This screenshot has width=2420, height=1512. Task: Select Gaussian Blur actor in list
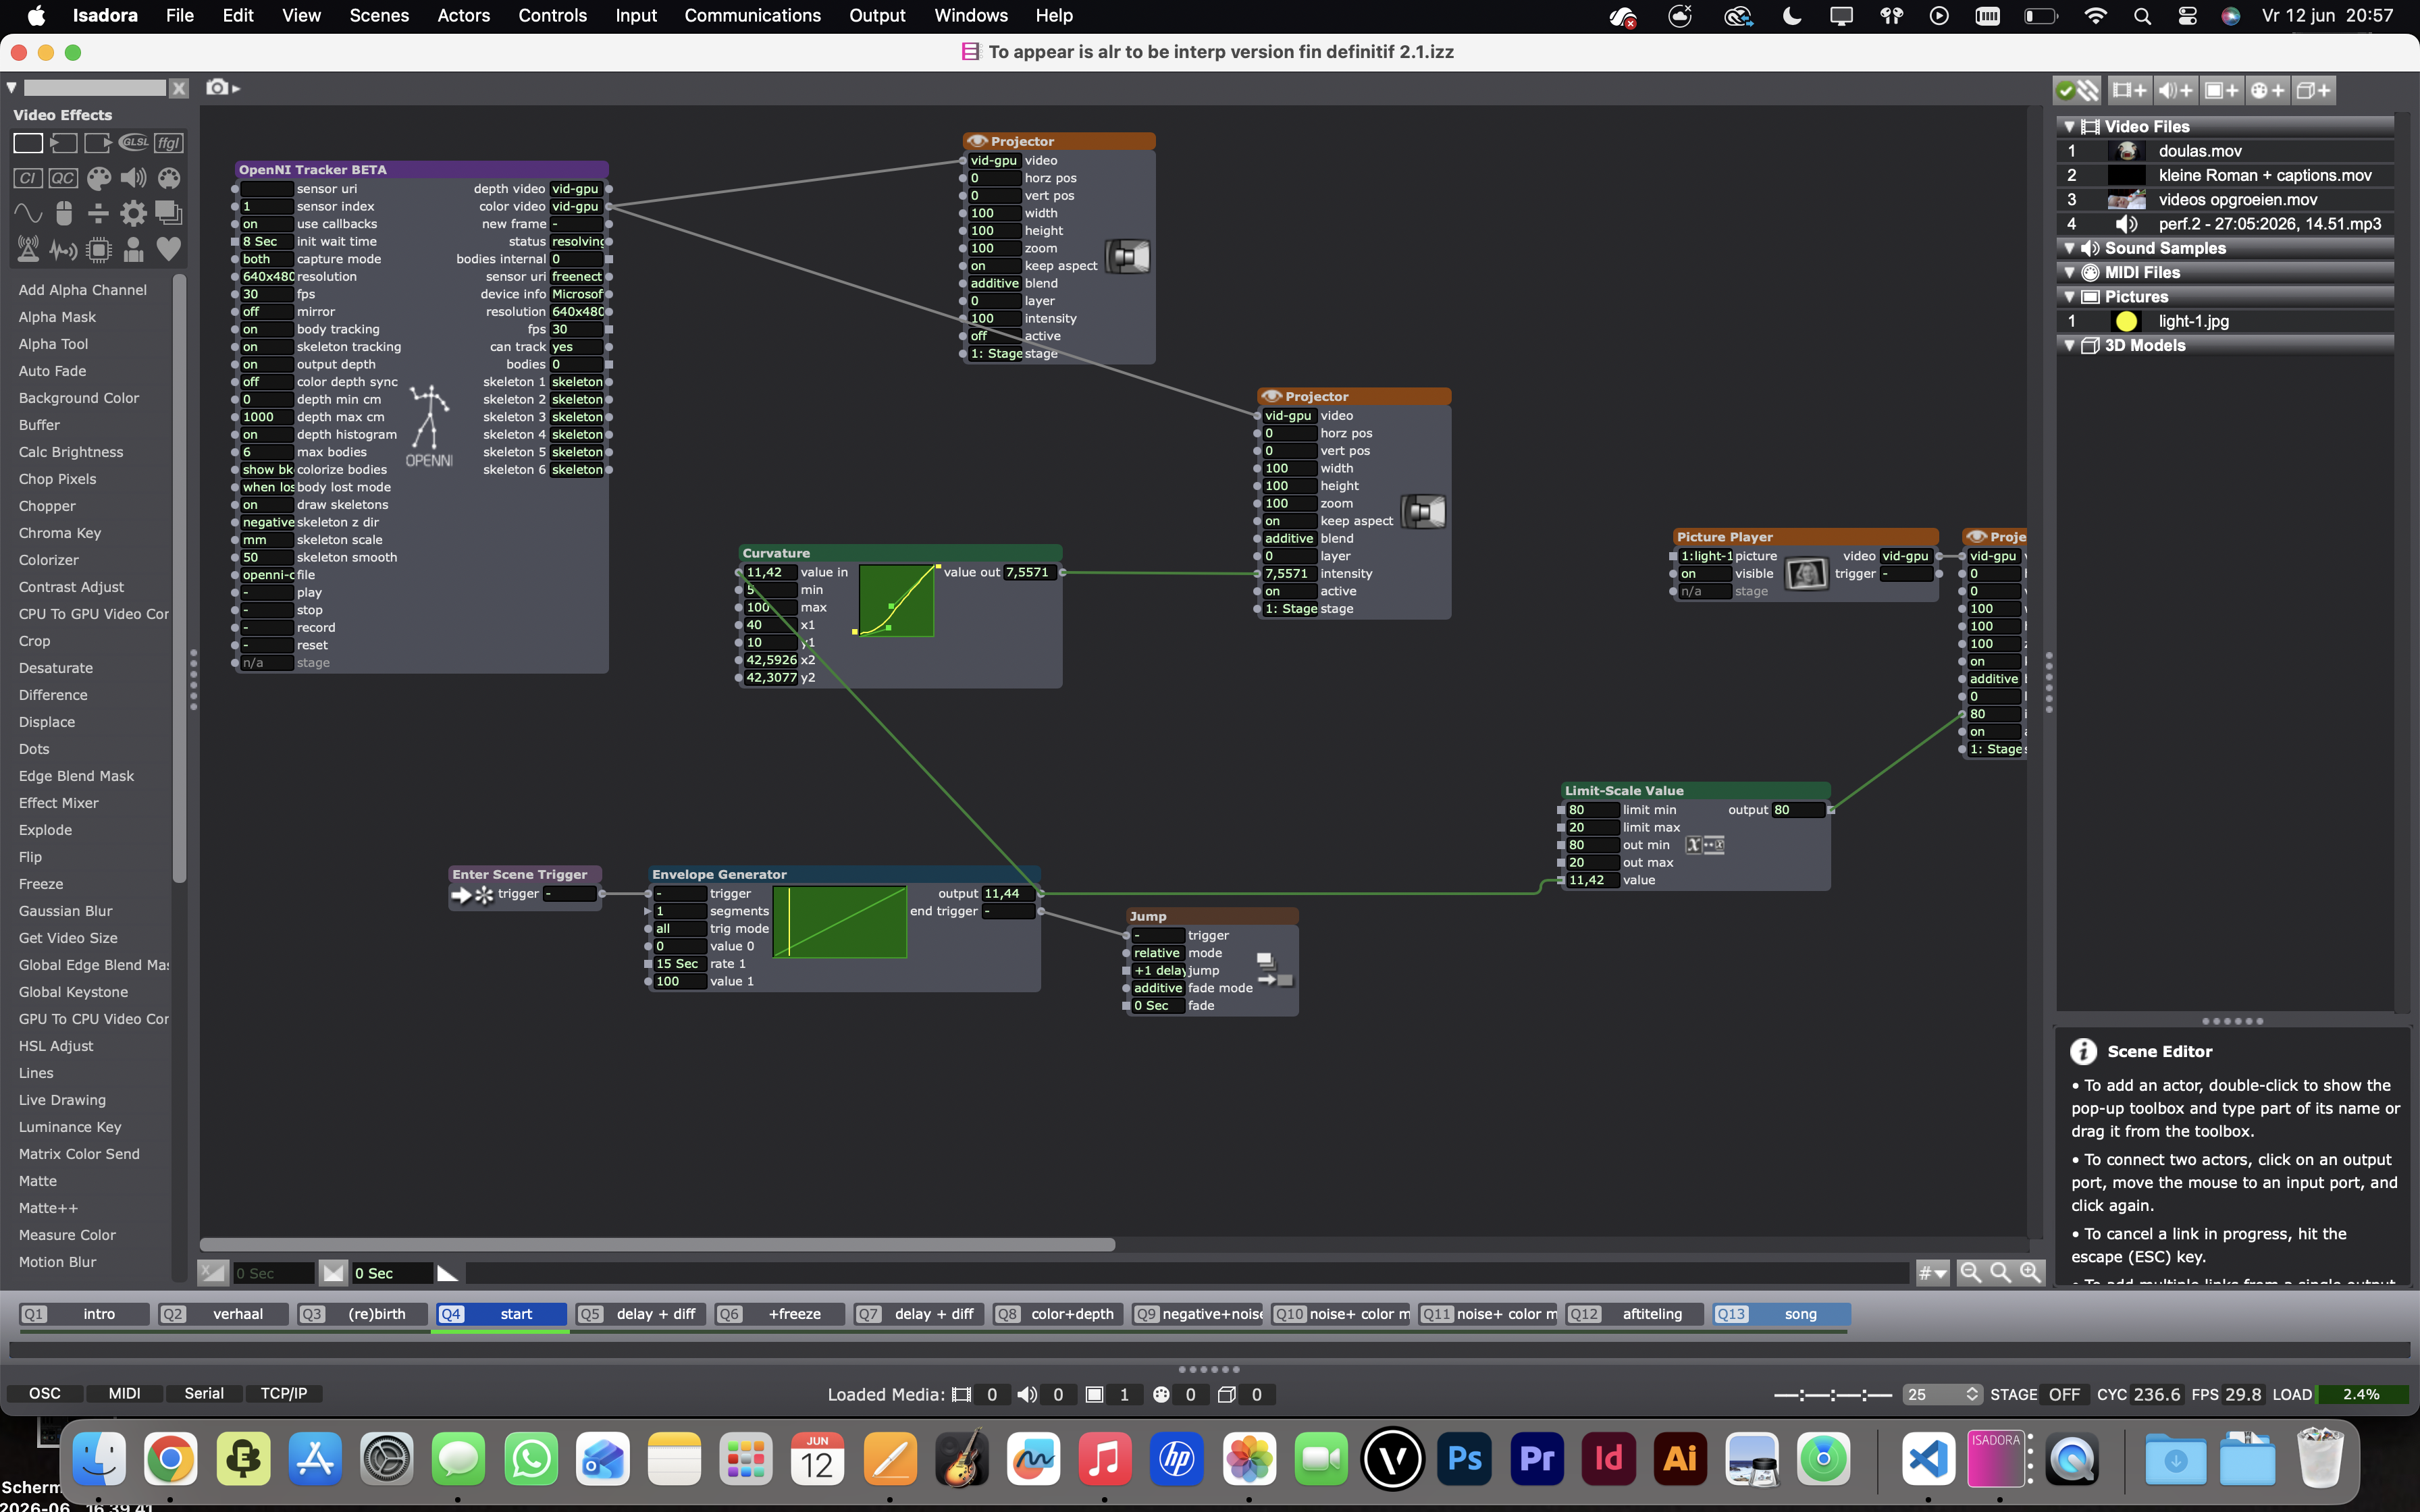point(65,911)
